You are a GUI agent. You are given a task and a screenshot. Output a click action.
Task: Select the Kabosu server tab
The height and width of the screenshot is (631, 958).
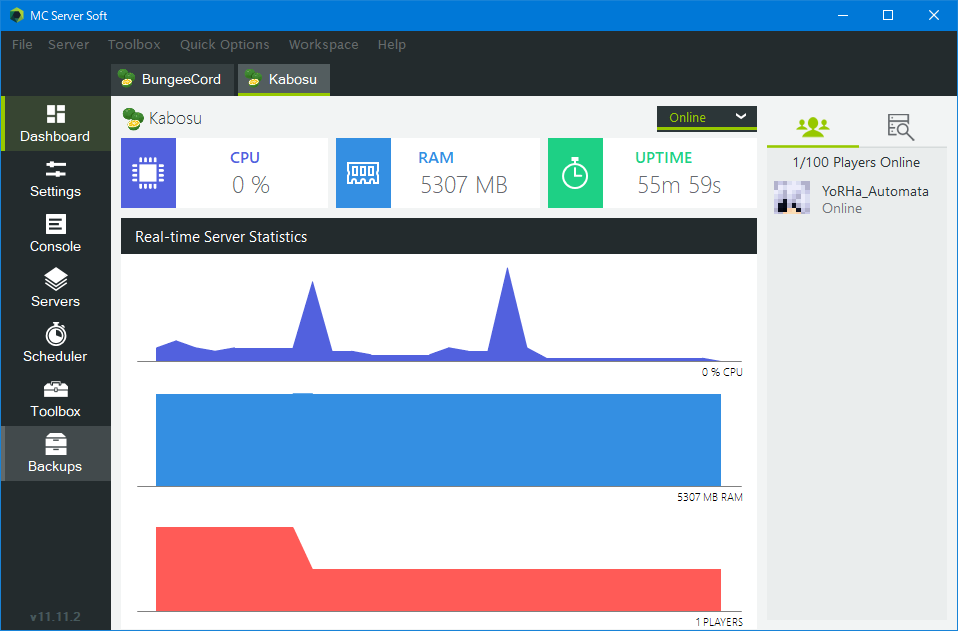[x=284, y=80]
